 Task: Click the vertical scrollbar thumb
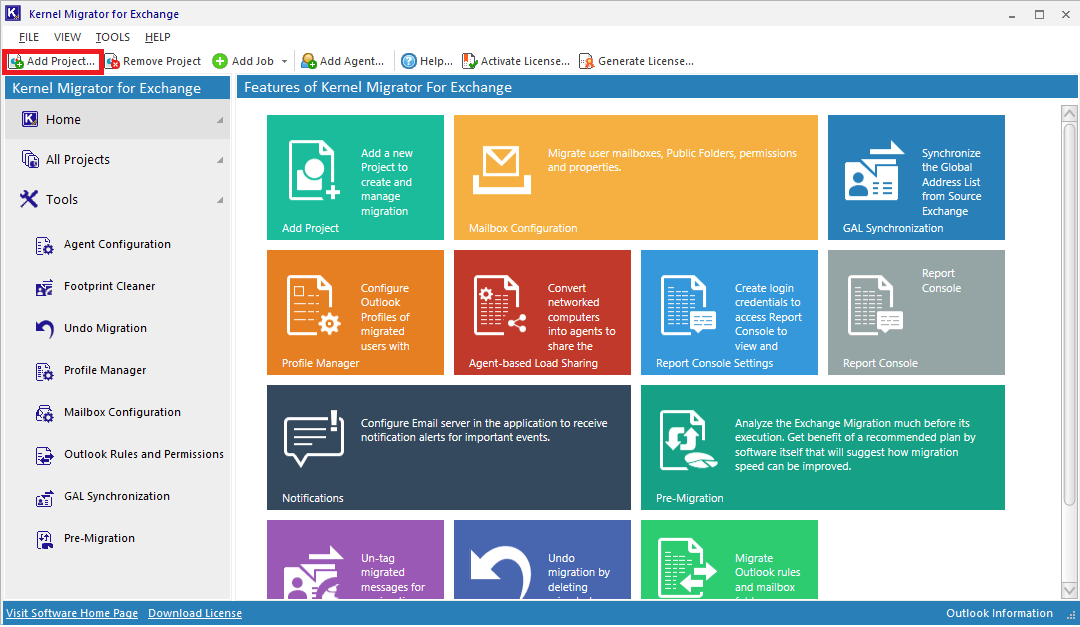[1069, 314]
